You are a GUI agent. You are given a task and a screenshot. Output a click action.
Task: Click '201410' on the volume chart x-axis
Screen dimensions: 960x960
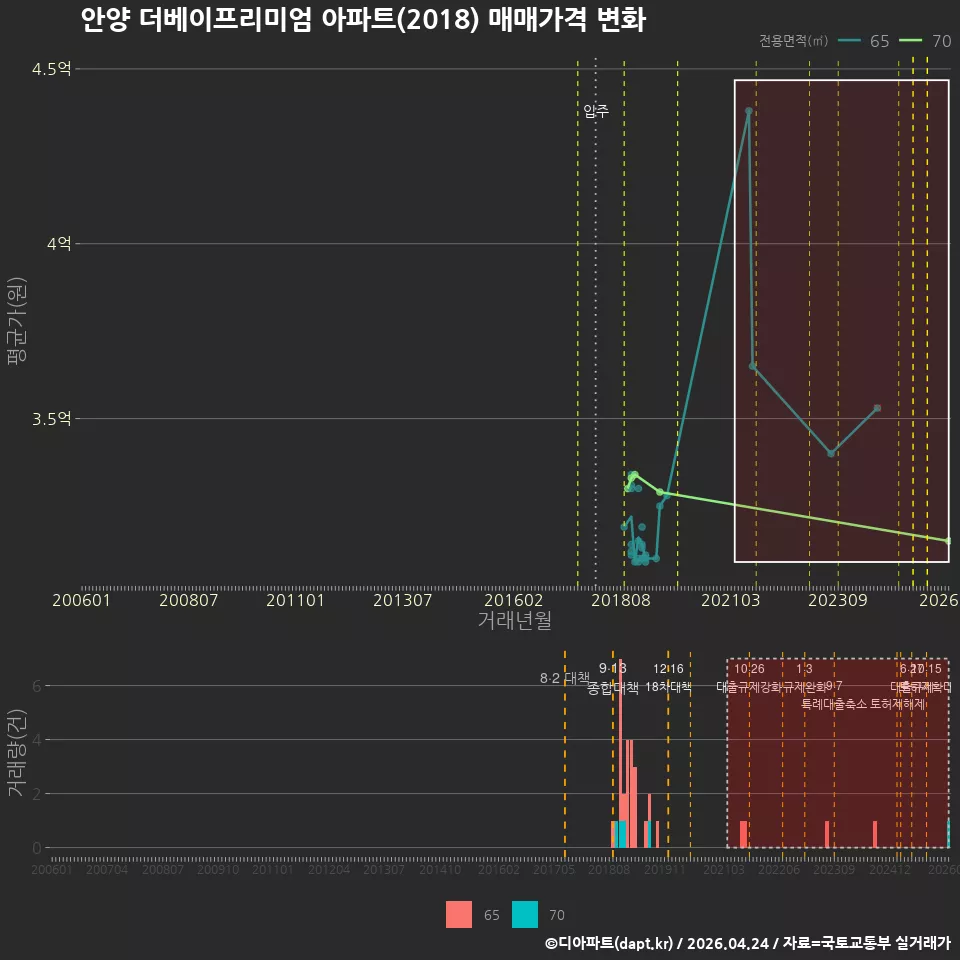click(x=440, y=869)
